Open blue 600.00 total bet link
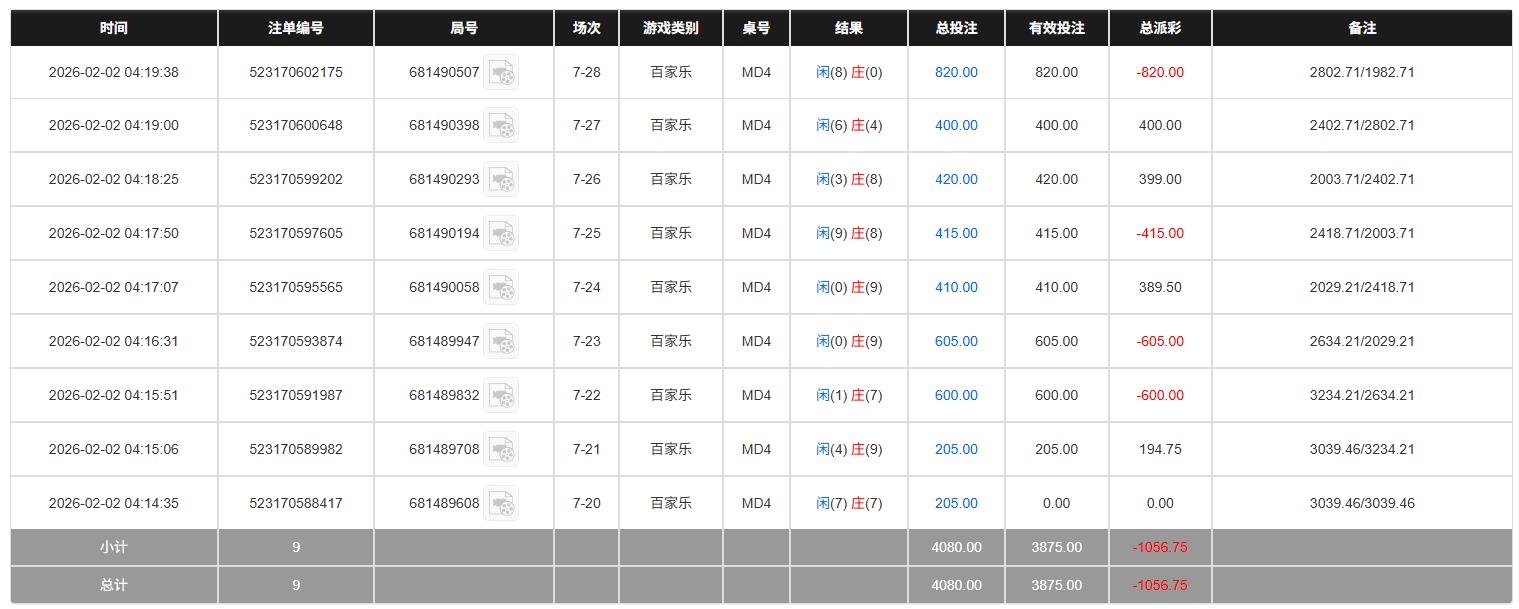 (956, 396)
